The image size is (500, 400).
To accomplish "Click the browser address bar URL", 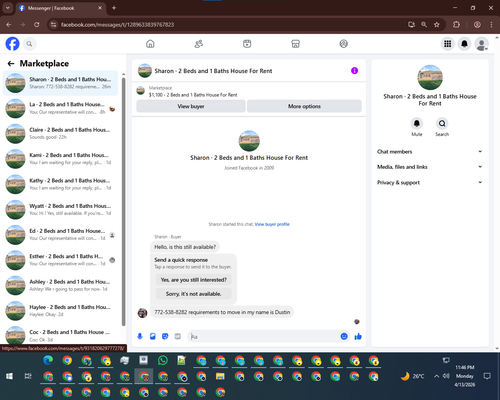I will (117, 25).
